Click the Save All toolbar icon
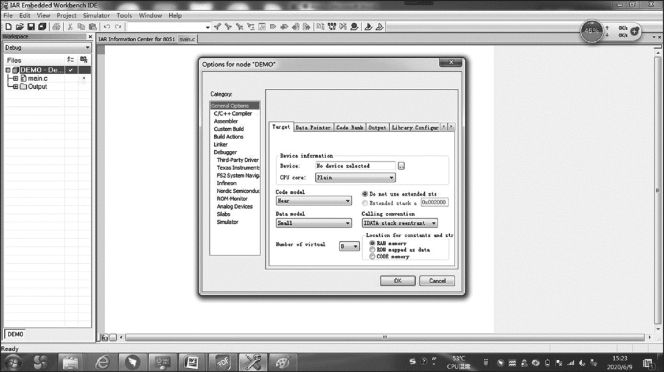Viewport: 664px width, 372px height. click(42, 27)
